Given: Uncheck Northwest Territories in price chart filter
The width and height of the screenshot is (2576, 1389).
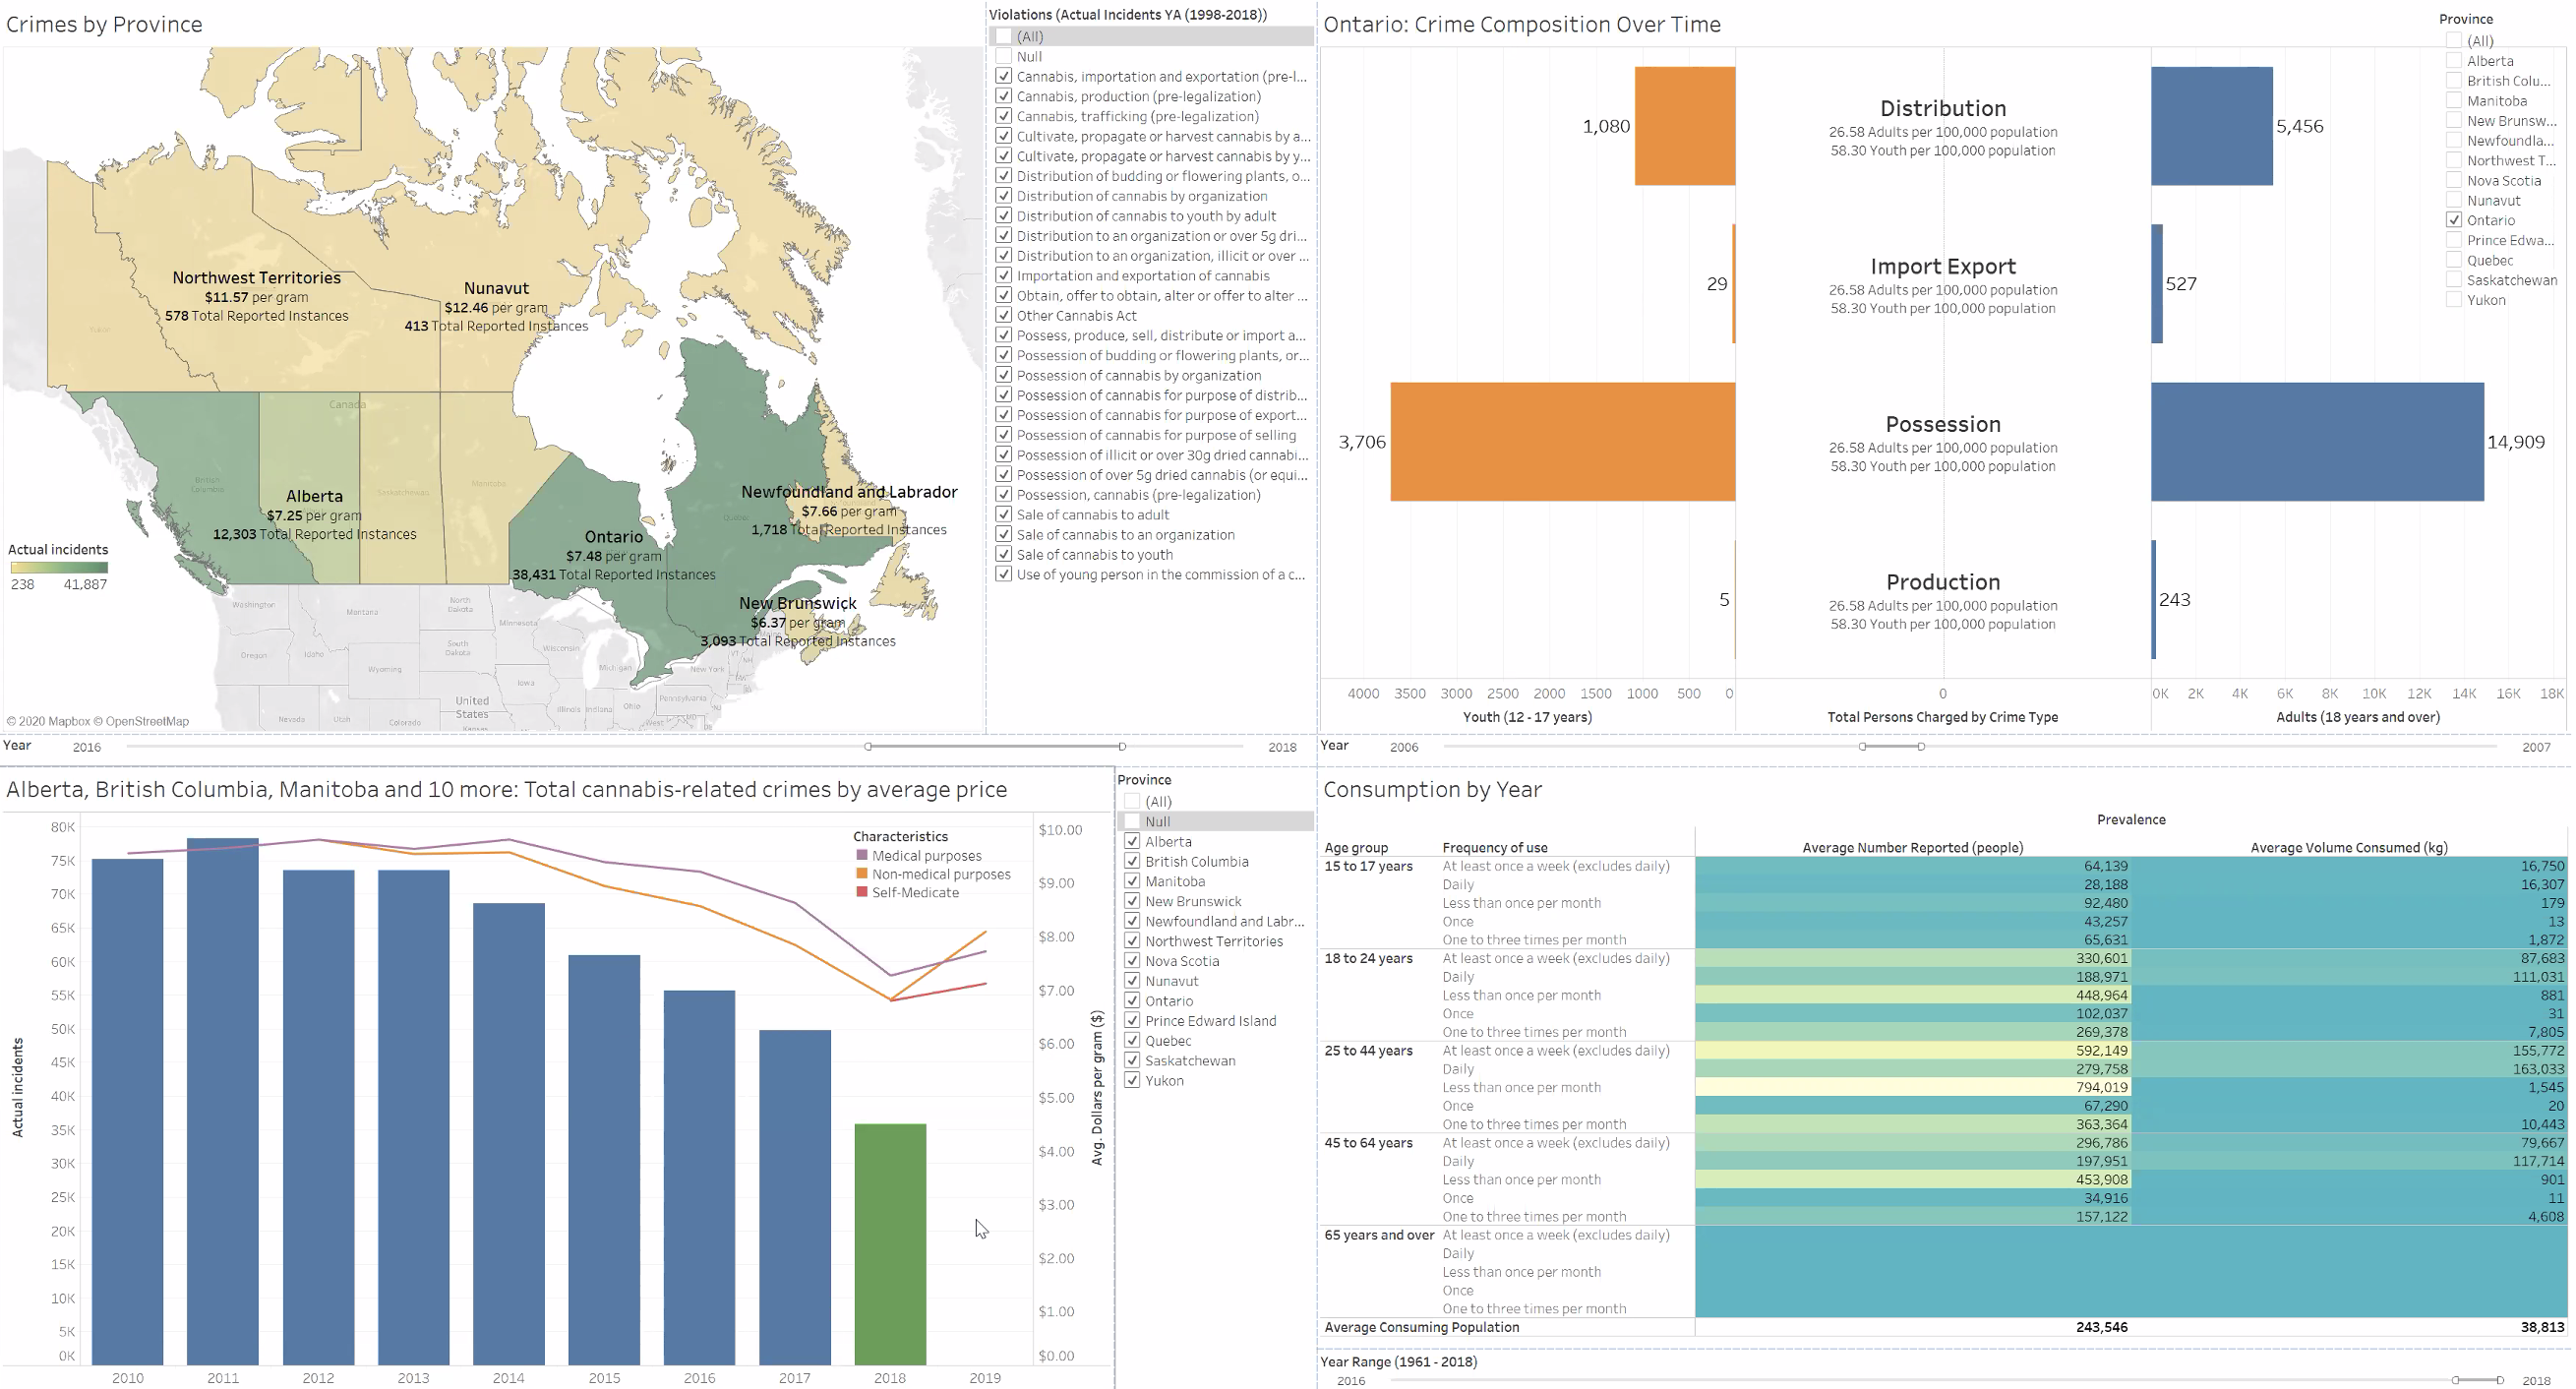Looking at the screenshot, I should click(1132, 941).
